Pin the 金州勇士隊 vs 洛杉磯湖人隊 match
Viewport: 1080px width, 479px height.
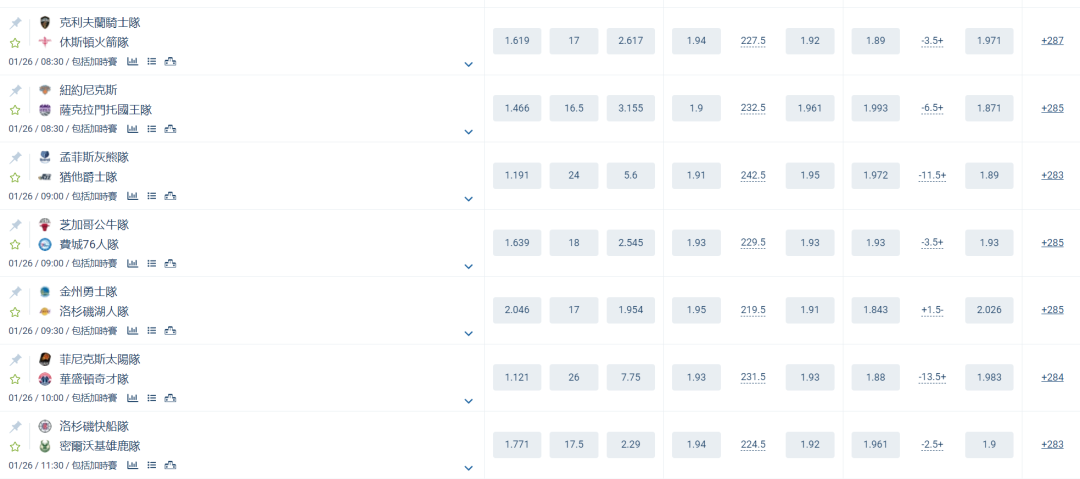(15, 292)
